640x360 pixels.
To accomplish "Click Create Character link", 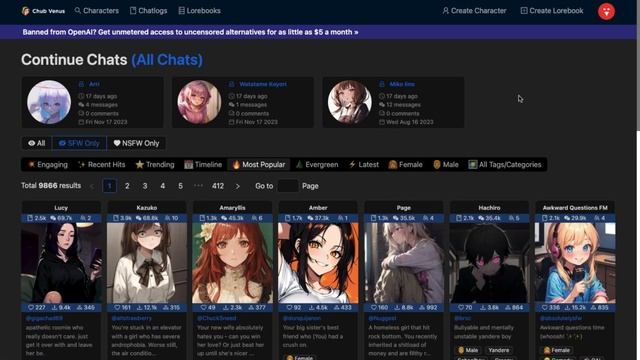I will (x=474, y=11).
